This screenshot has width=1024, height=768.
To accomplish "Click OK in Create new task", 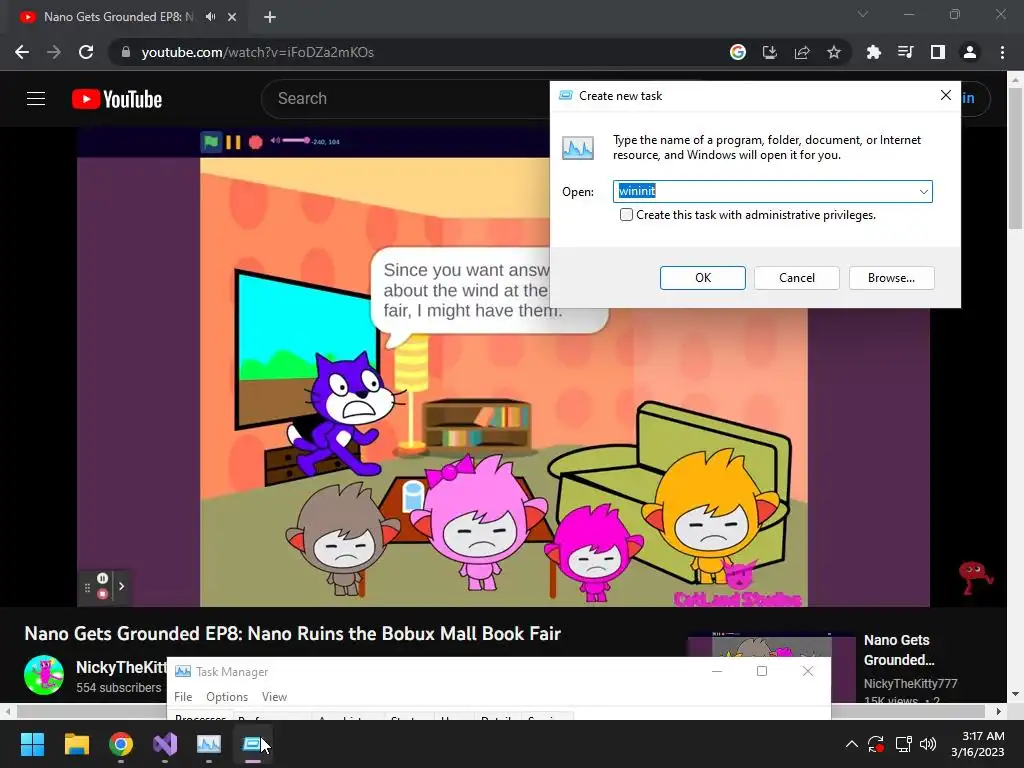I will coord(703,278).
